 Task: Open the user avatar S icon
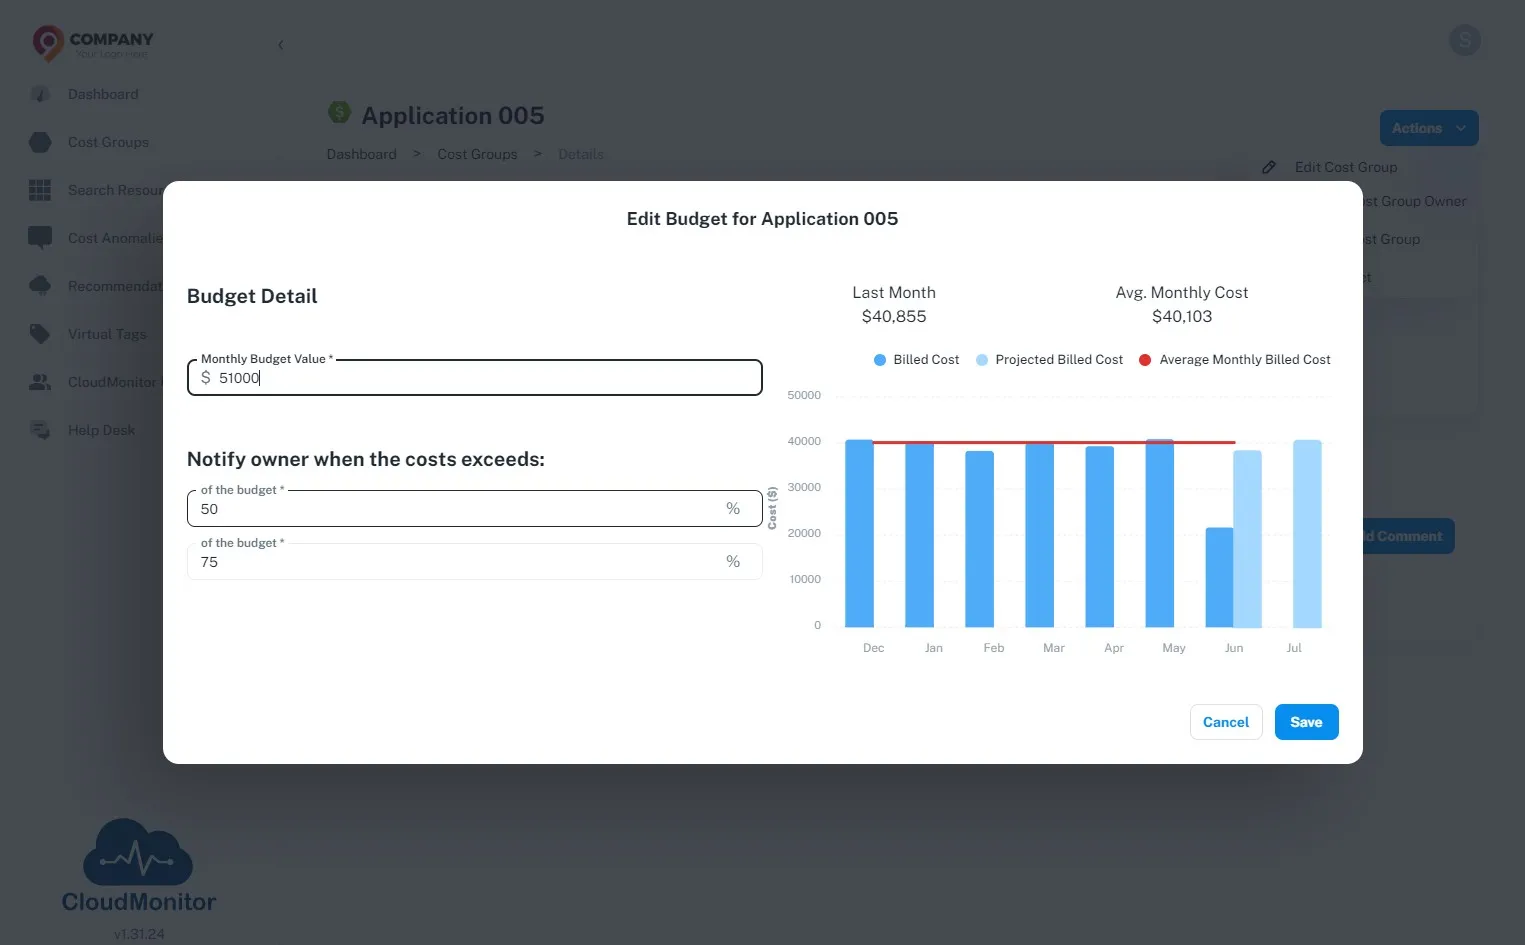point(1465,40)
